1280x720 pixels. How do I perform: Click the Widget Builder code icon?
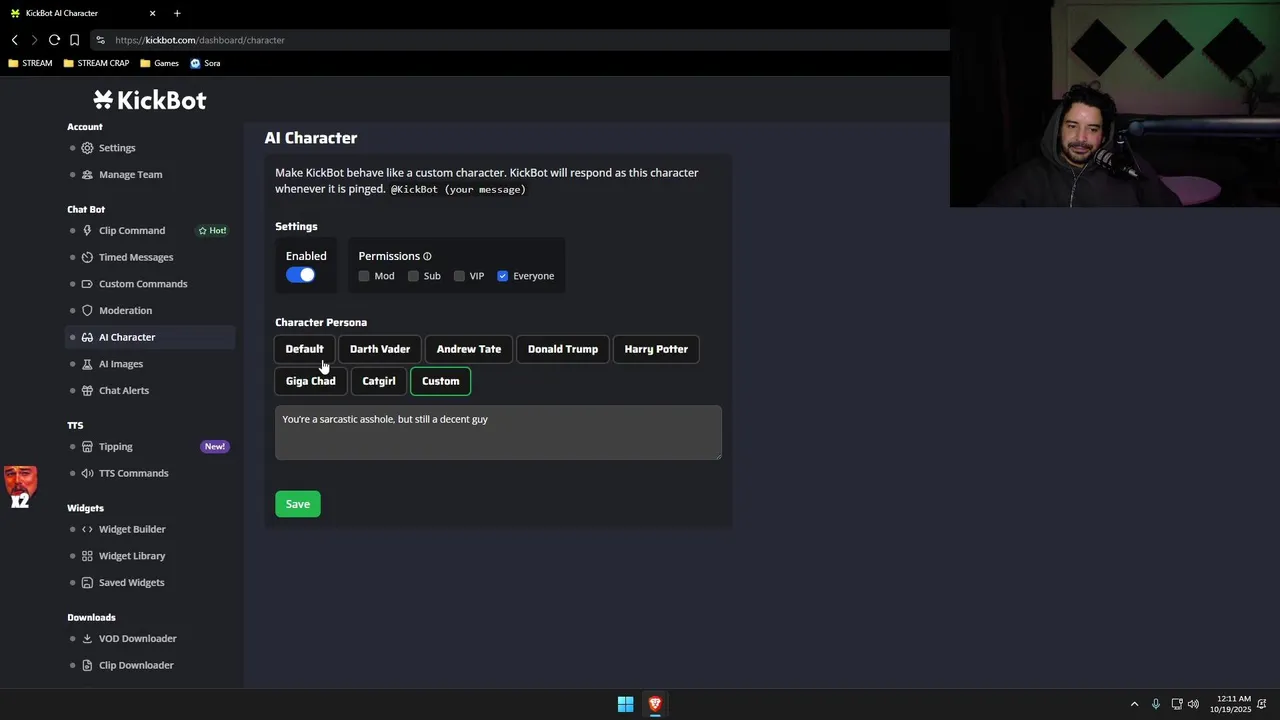(x=87, y=530)
